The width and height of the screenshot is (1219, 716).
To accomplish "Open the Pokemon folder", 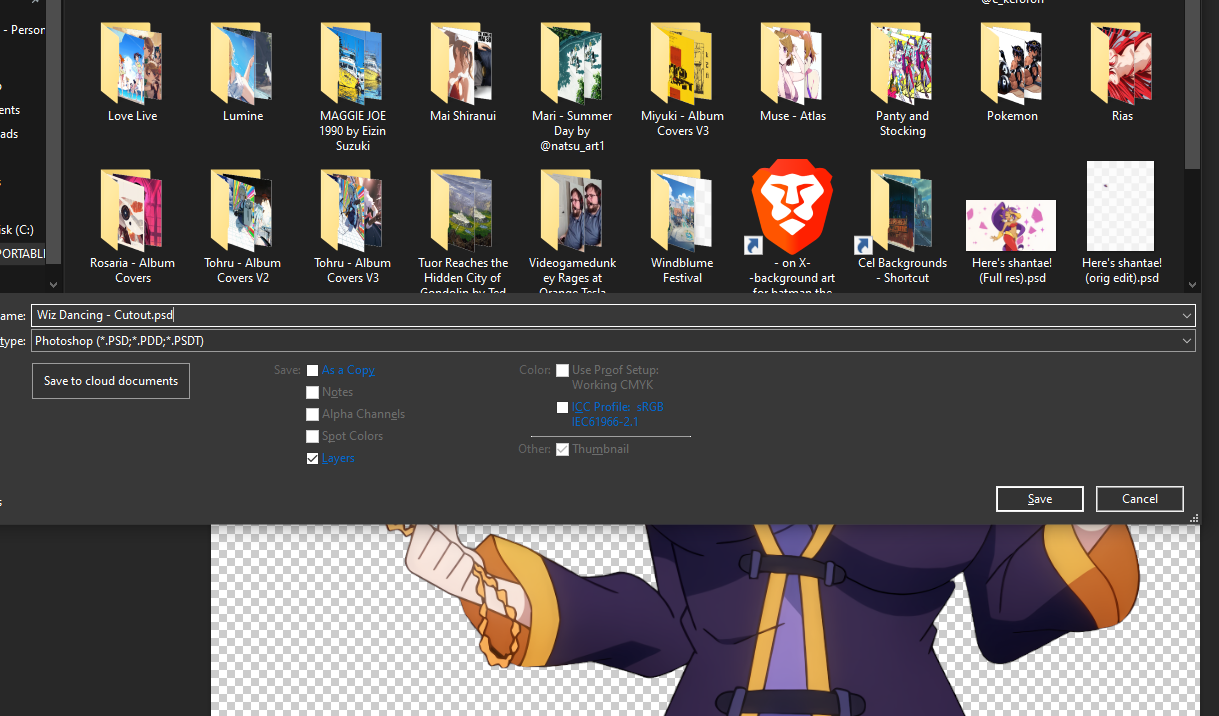I will point(1012,64).
